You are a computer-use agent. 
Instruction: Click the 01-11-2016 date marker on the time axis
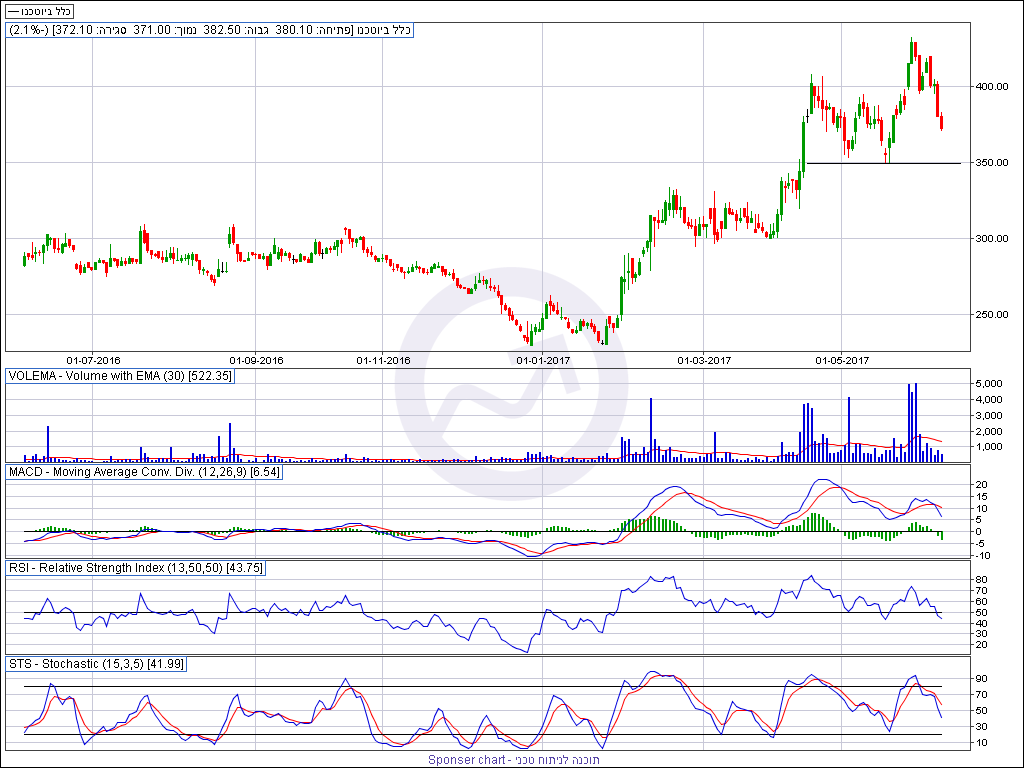(x=384, y=360)
